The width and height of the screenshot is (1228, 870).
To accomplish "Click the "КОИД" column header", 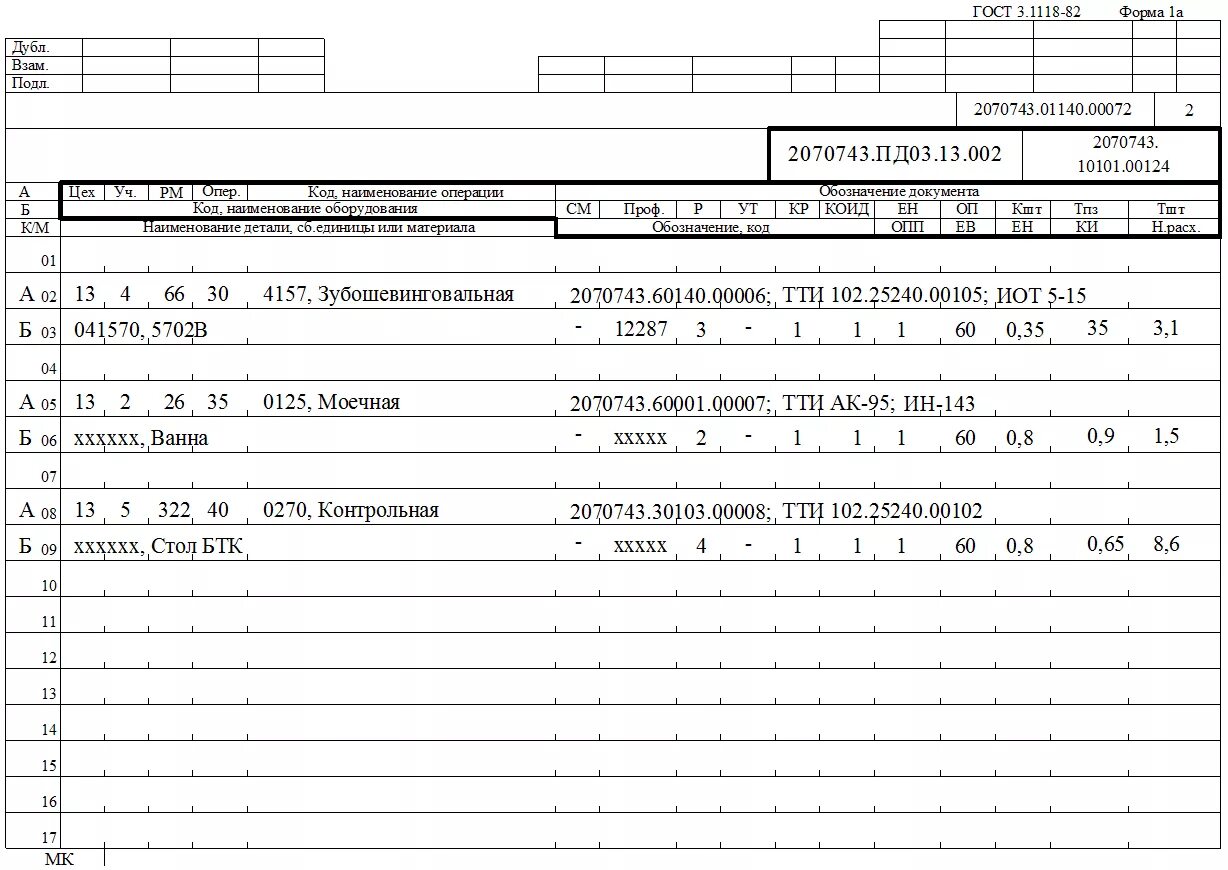I will tap(848, 209).
